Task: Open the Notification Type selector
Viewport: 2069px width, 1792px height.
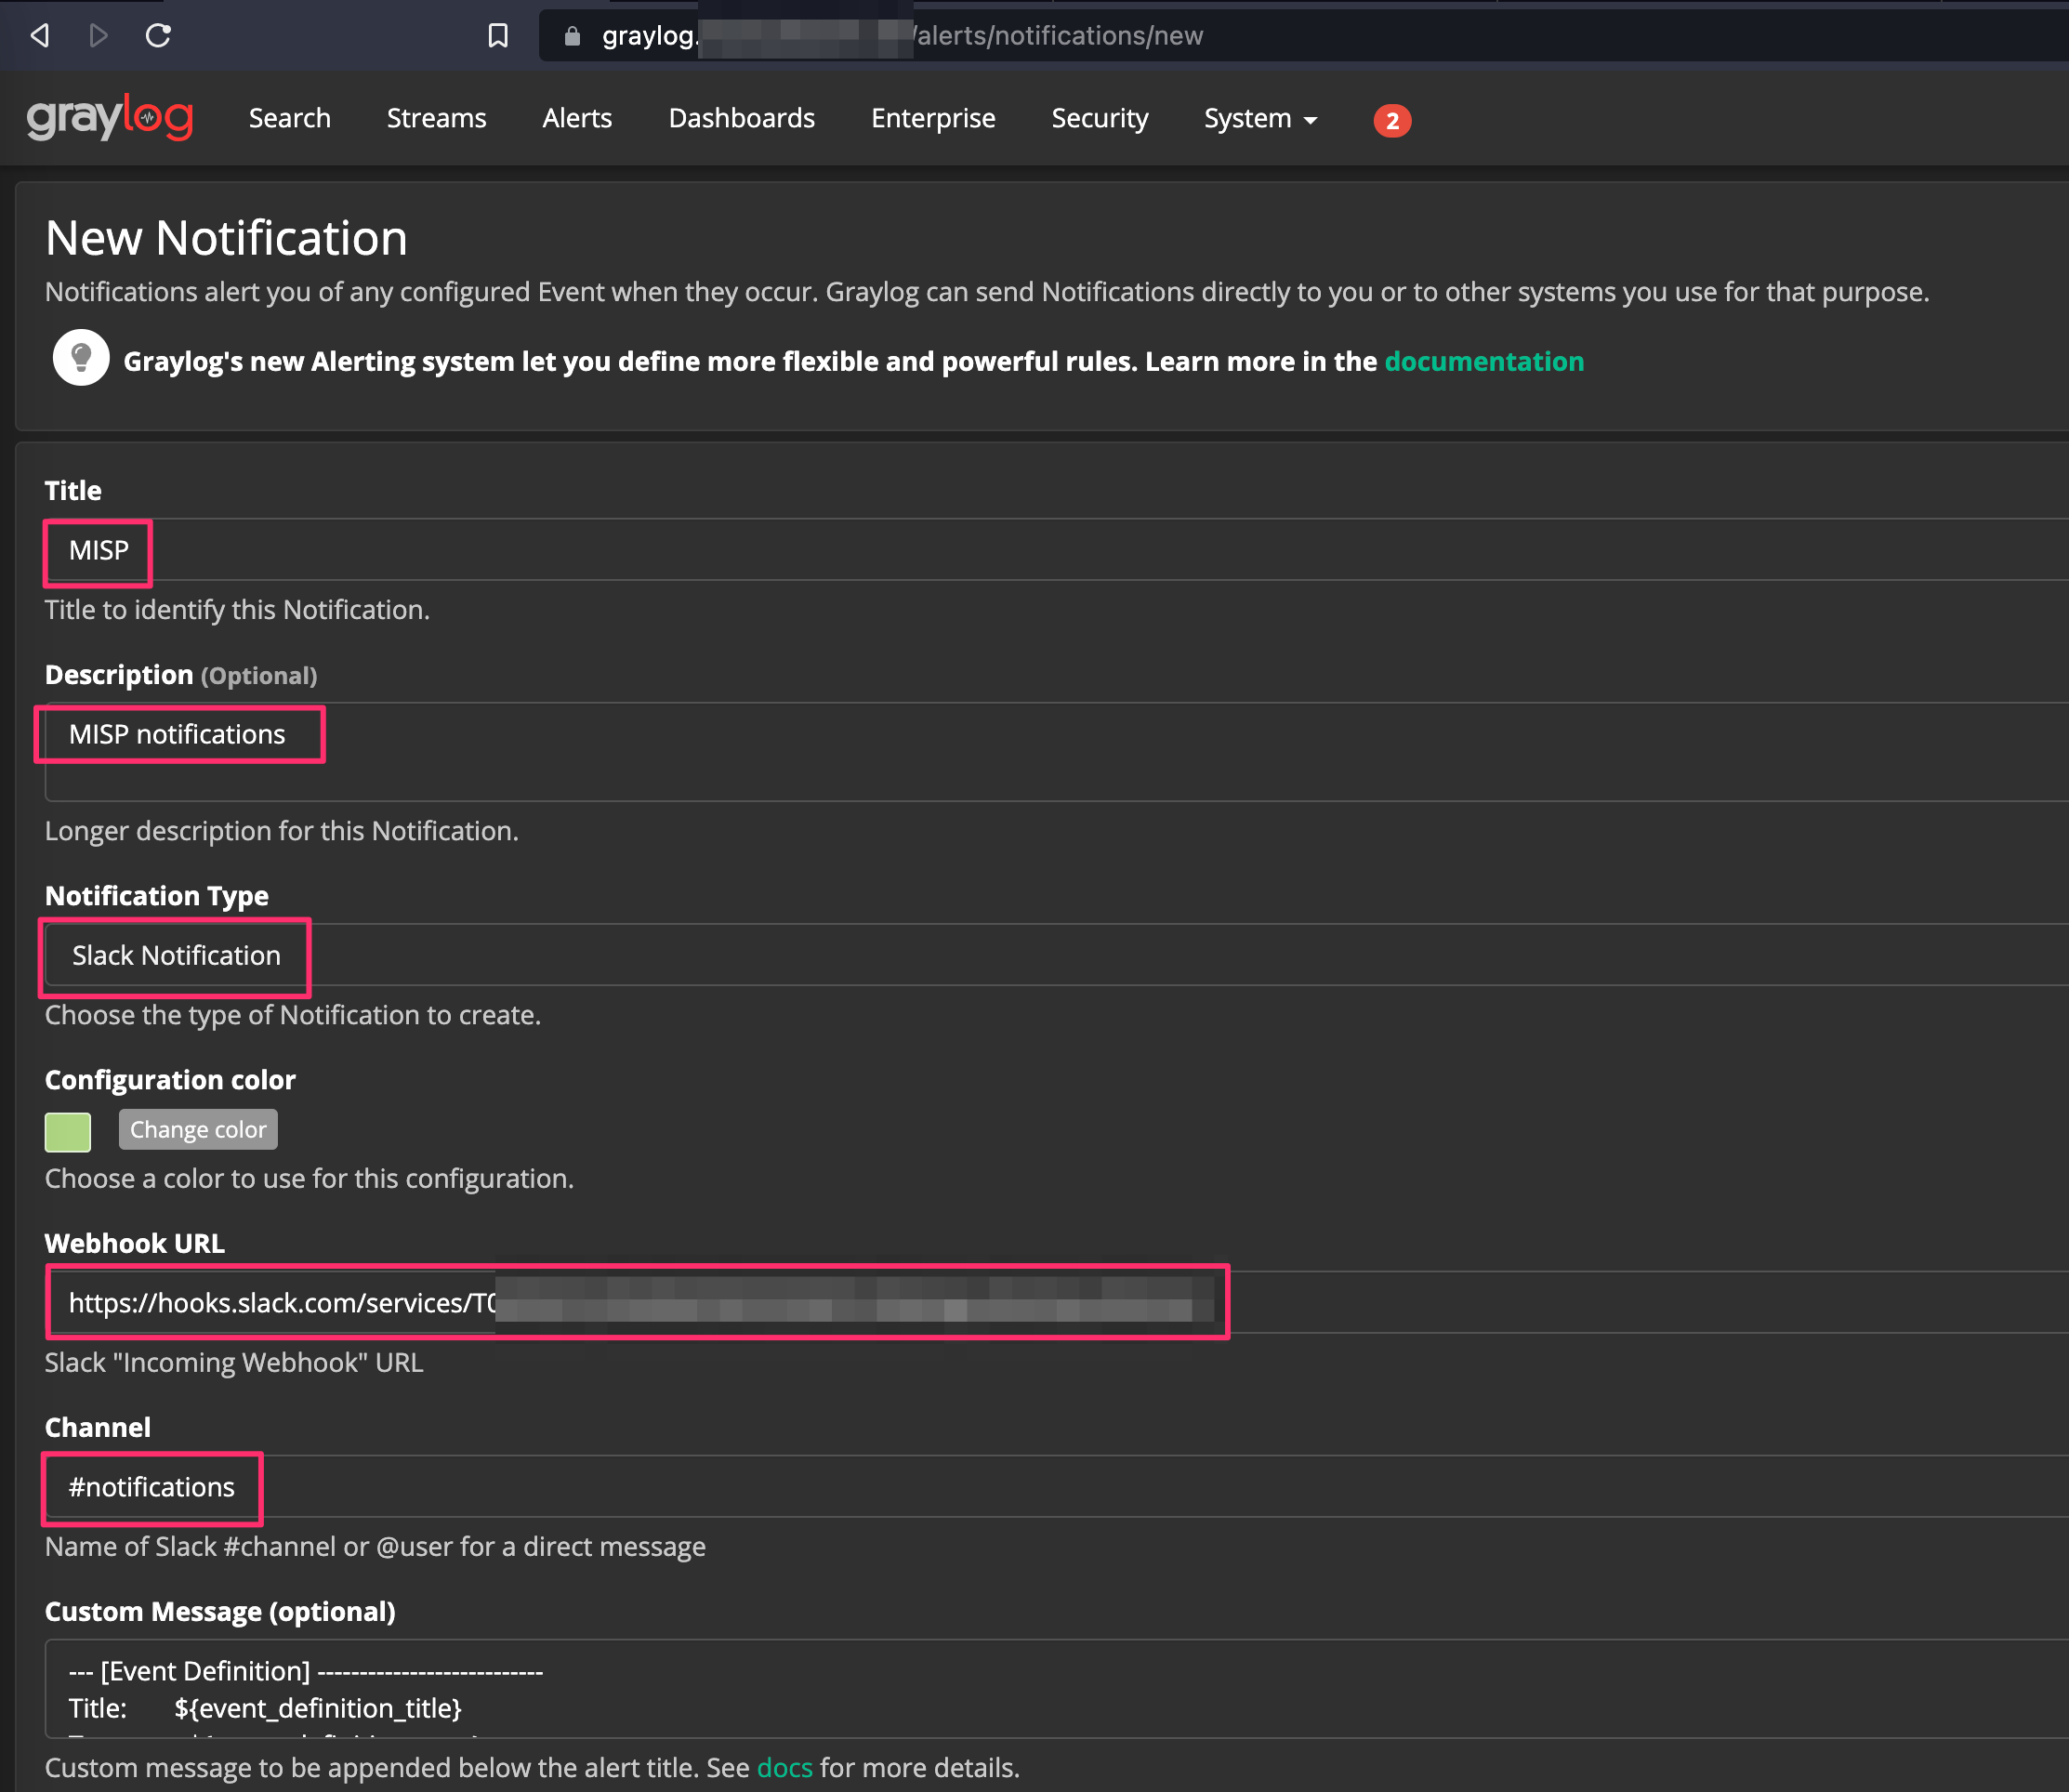Action: coord(174,956)
